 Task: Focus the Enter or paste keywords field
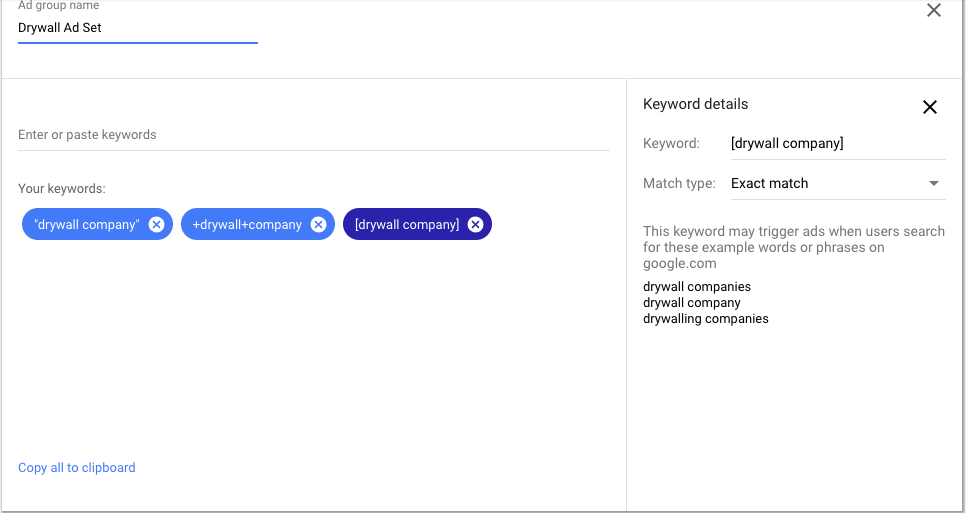coord(314,135)
